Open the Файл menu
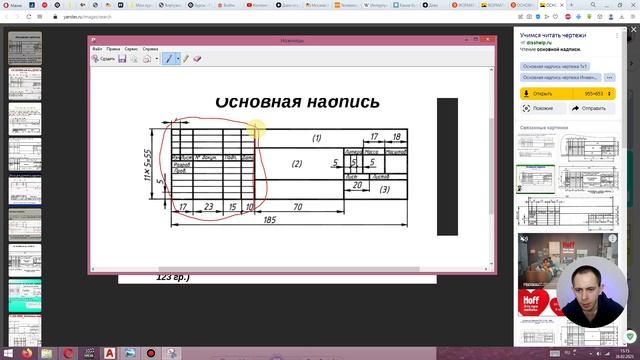Screen dimensions: 640x360 tap(97, 49)
